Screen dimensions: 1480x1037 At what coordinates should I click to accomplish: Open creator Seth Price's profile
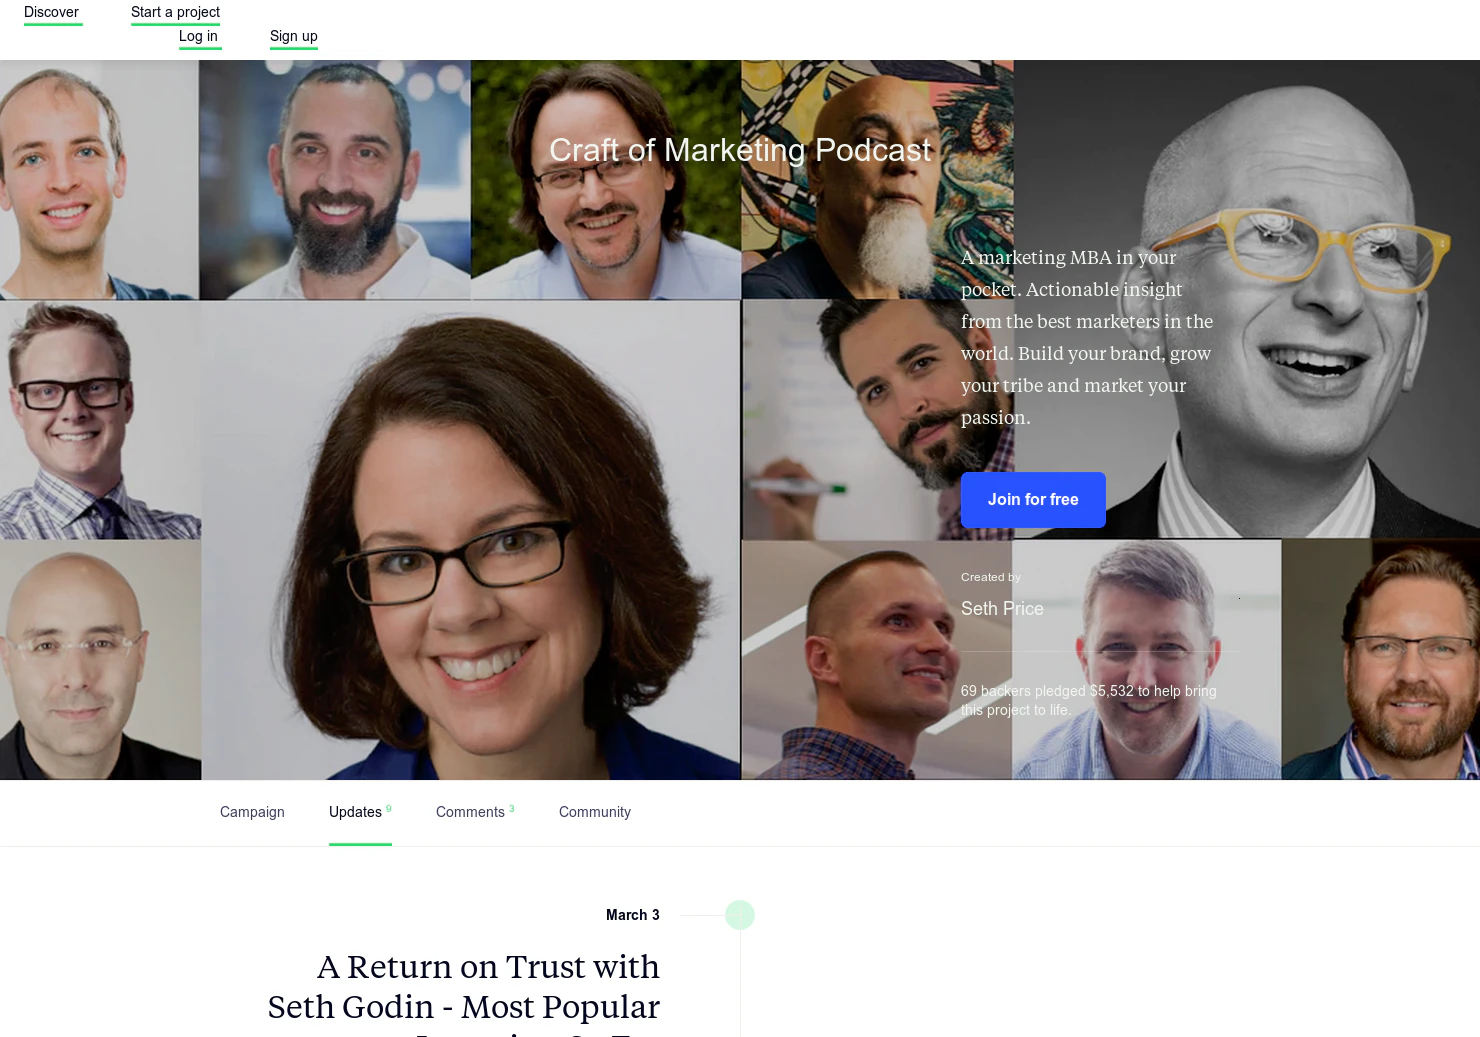pos(1002,609)
